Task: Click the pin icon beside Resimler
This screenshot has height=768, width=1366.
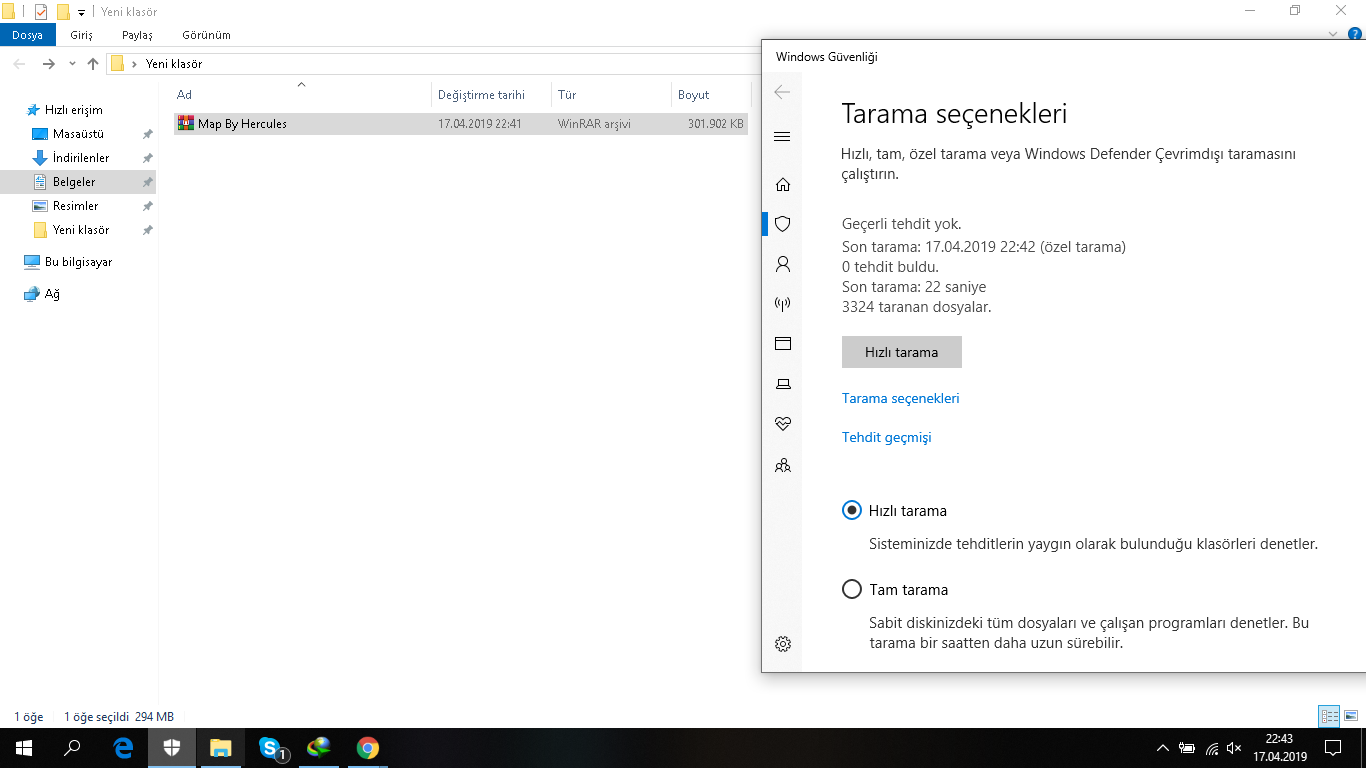Action: point(147,206)
